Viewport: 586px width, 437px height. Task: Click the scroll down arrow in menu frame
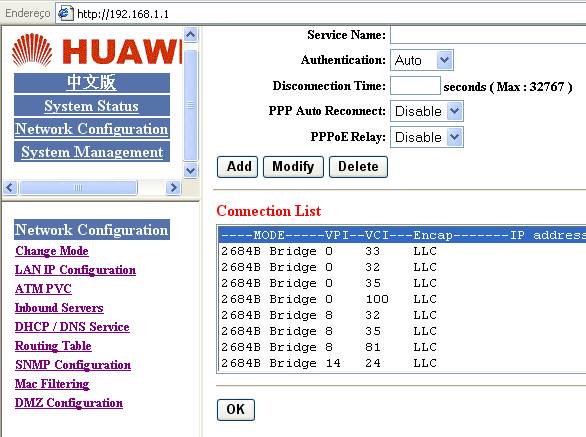coord(191,171)
